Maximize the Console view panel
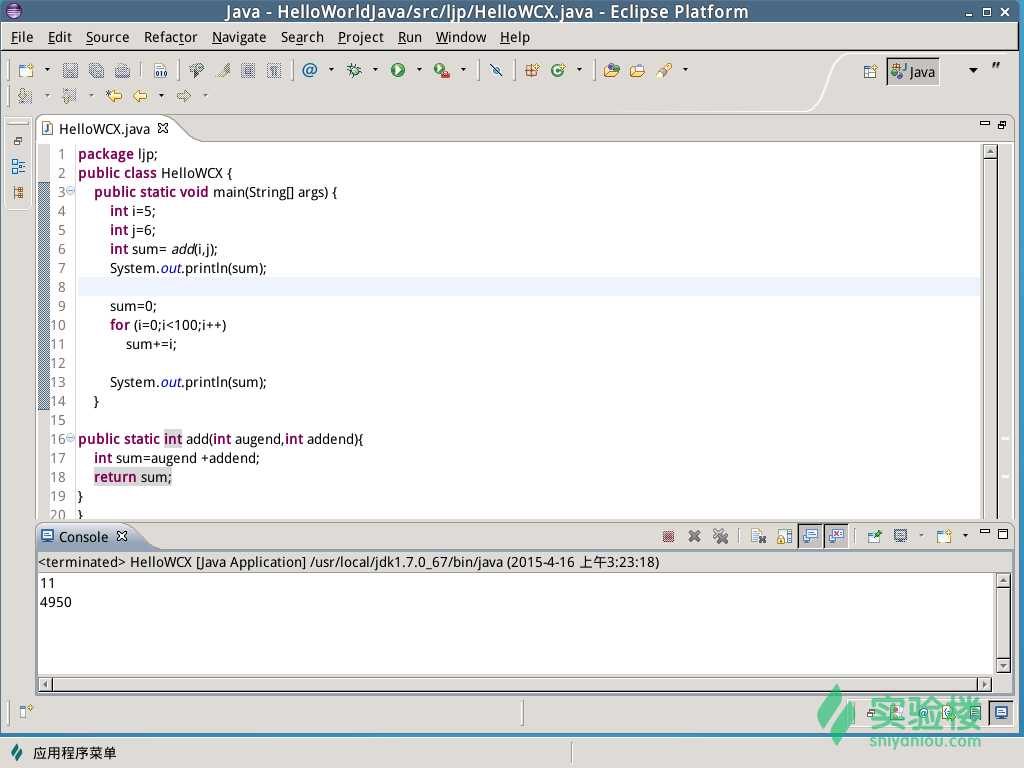Screen dimensions: 1024x768 pyautogui.click(x=1003, y=534)
